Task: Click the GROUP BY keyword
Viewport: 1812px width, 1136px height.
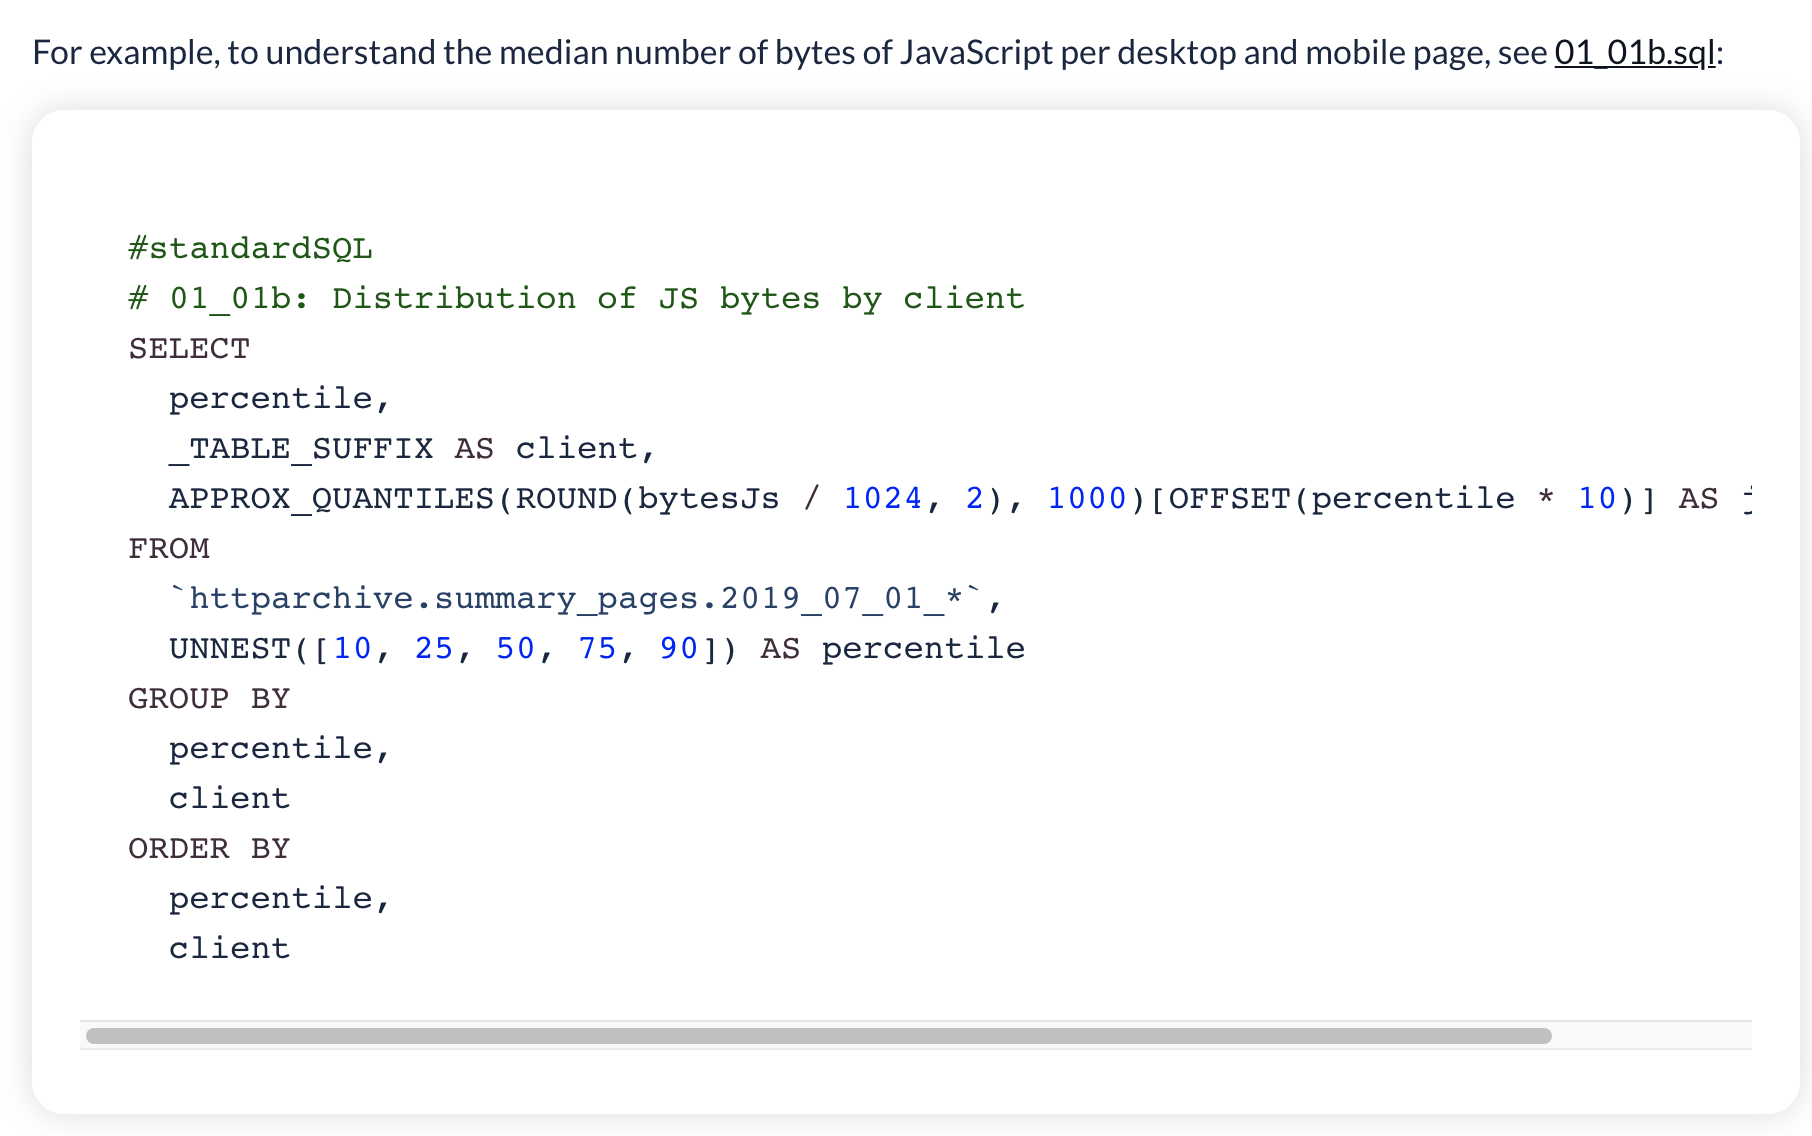Action: click(209, 698)
